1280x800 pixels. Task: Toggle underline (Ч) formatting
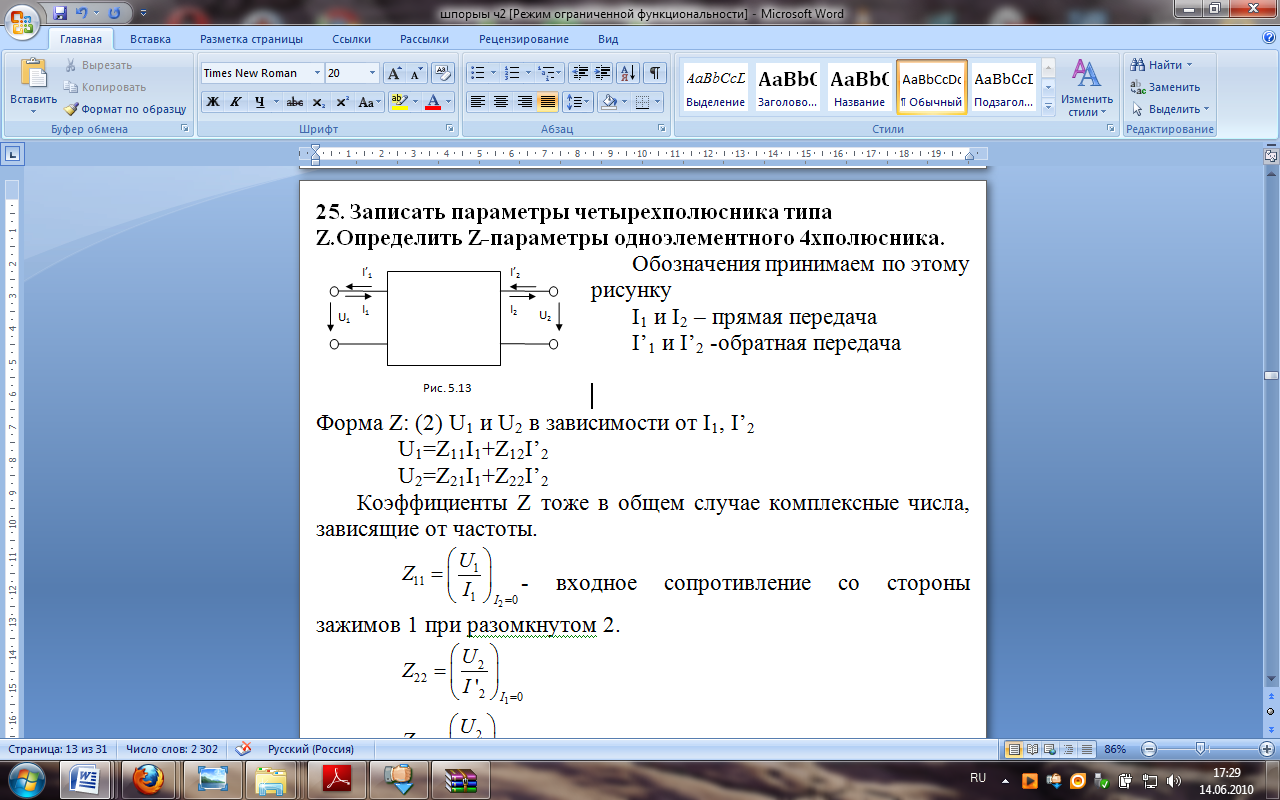pyautogui.click(x=260, y=102)
